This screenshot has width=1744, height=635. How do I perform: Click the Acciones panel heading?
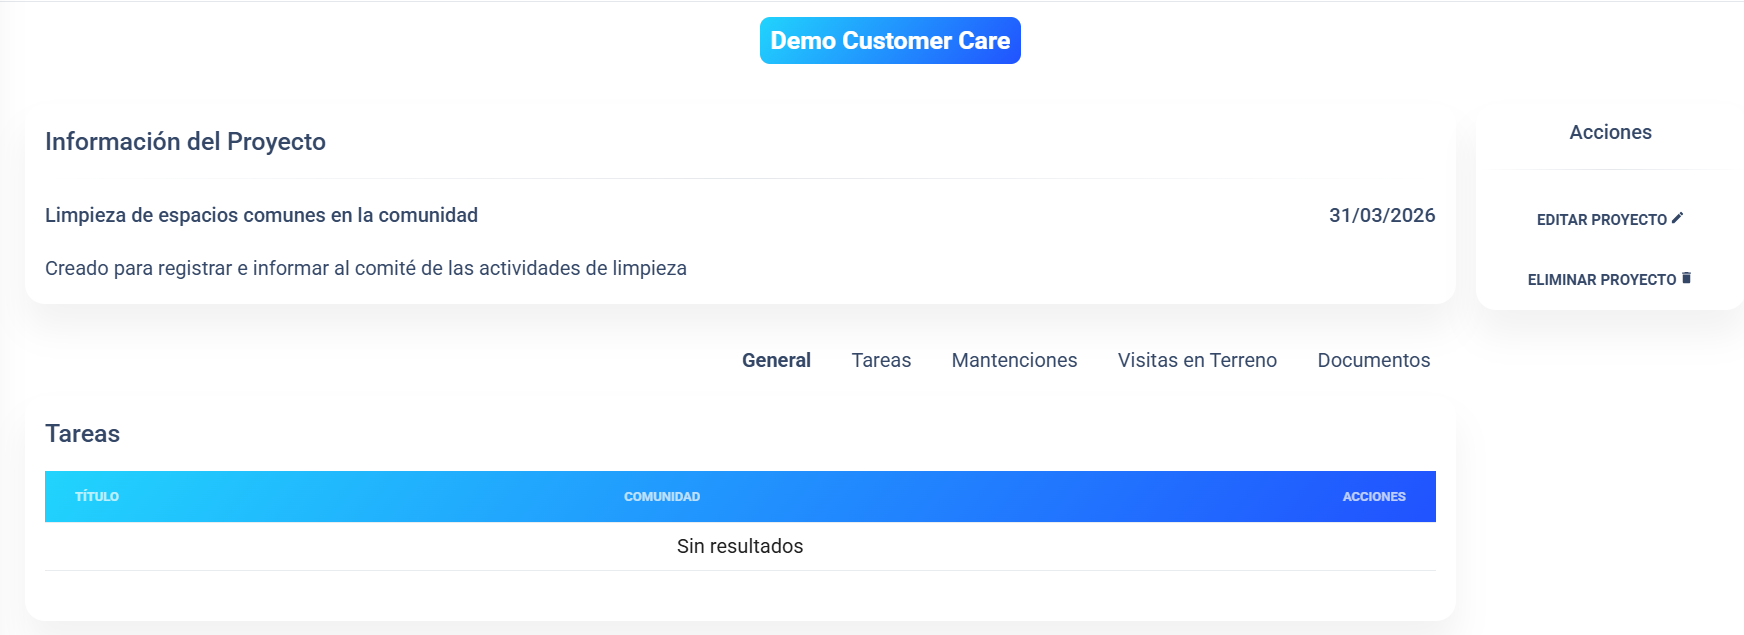point(1610,132)
